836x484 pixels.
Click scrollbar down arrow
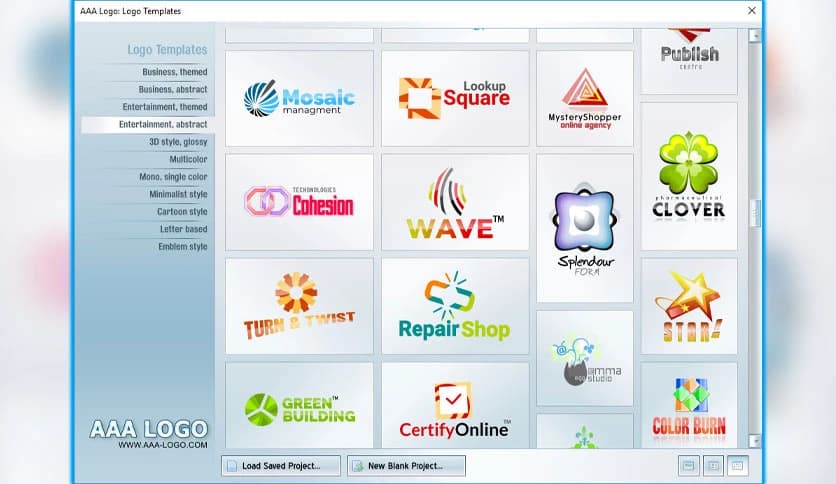click(754, 441)
